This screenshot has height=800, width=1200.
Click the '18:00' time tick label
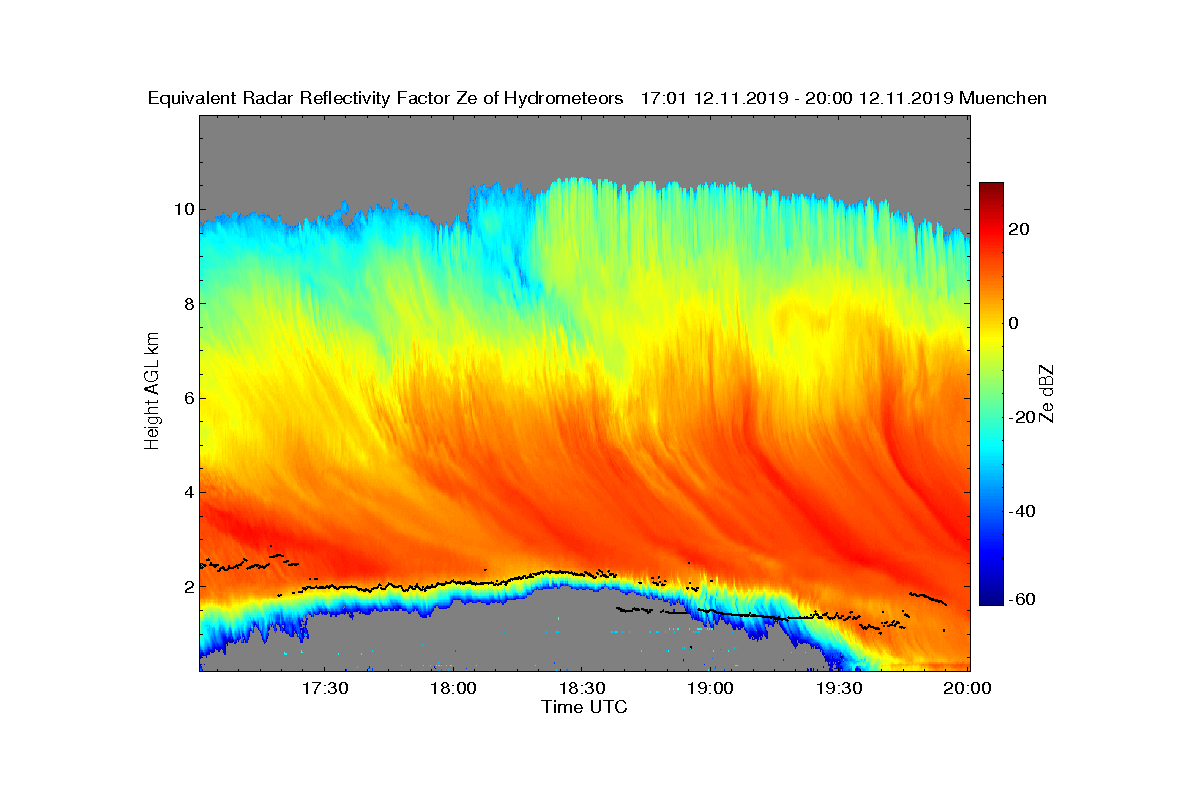click(x=454, y=689)
